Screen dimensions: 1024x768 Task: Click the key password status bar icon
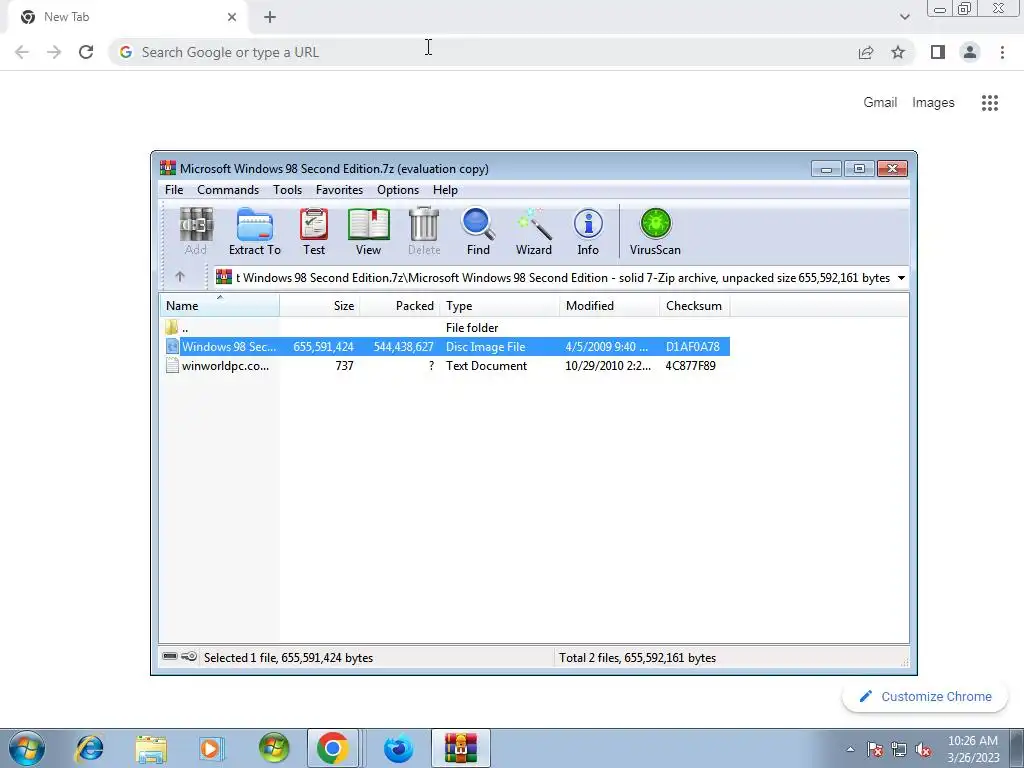click(189, 656)
